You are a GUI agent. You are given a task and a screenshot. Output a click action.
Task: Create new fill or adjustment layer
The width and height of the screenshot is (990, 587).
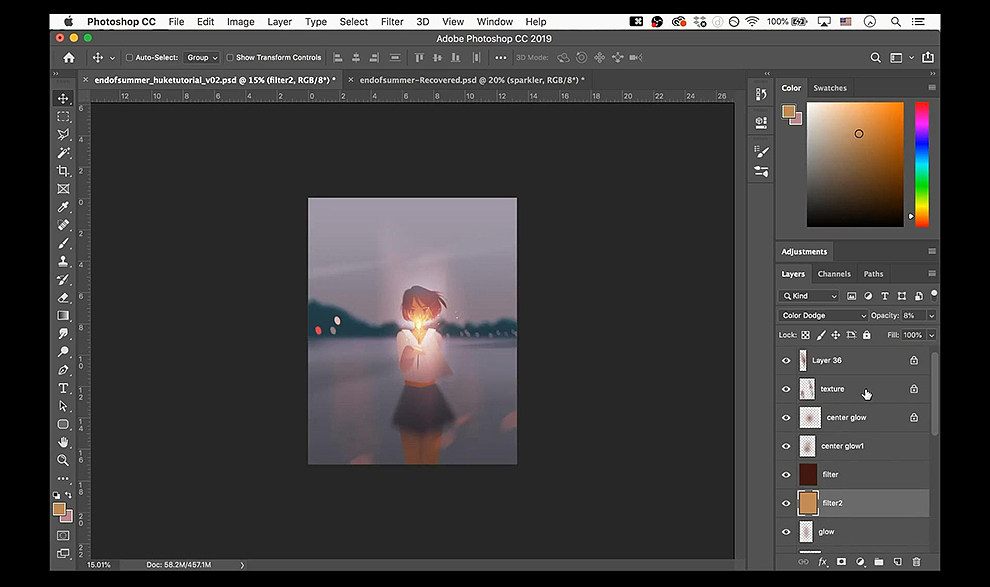pyautogui.click(x=860, y=561)
